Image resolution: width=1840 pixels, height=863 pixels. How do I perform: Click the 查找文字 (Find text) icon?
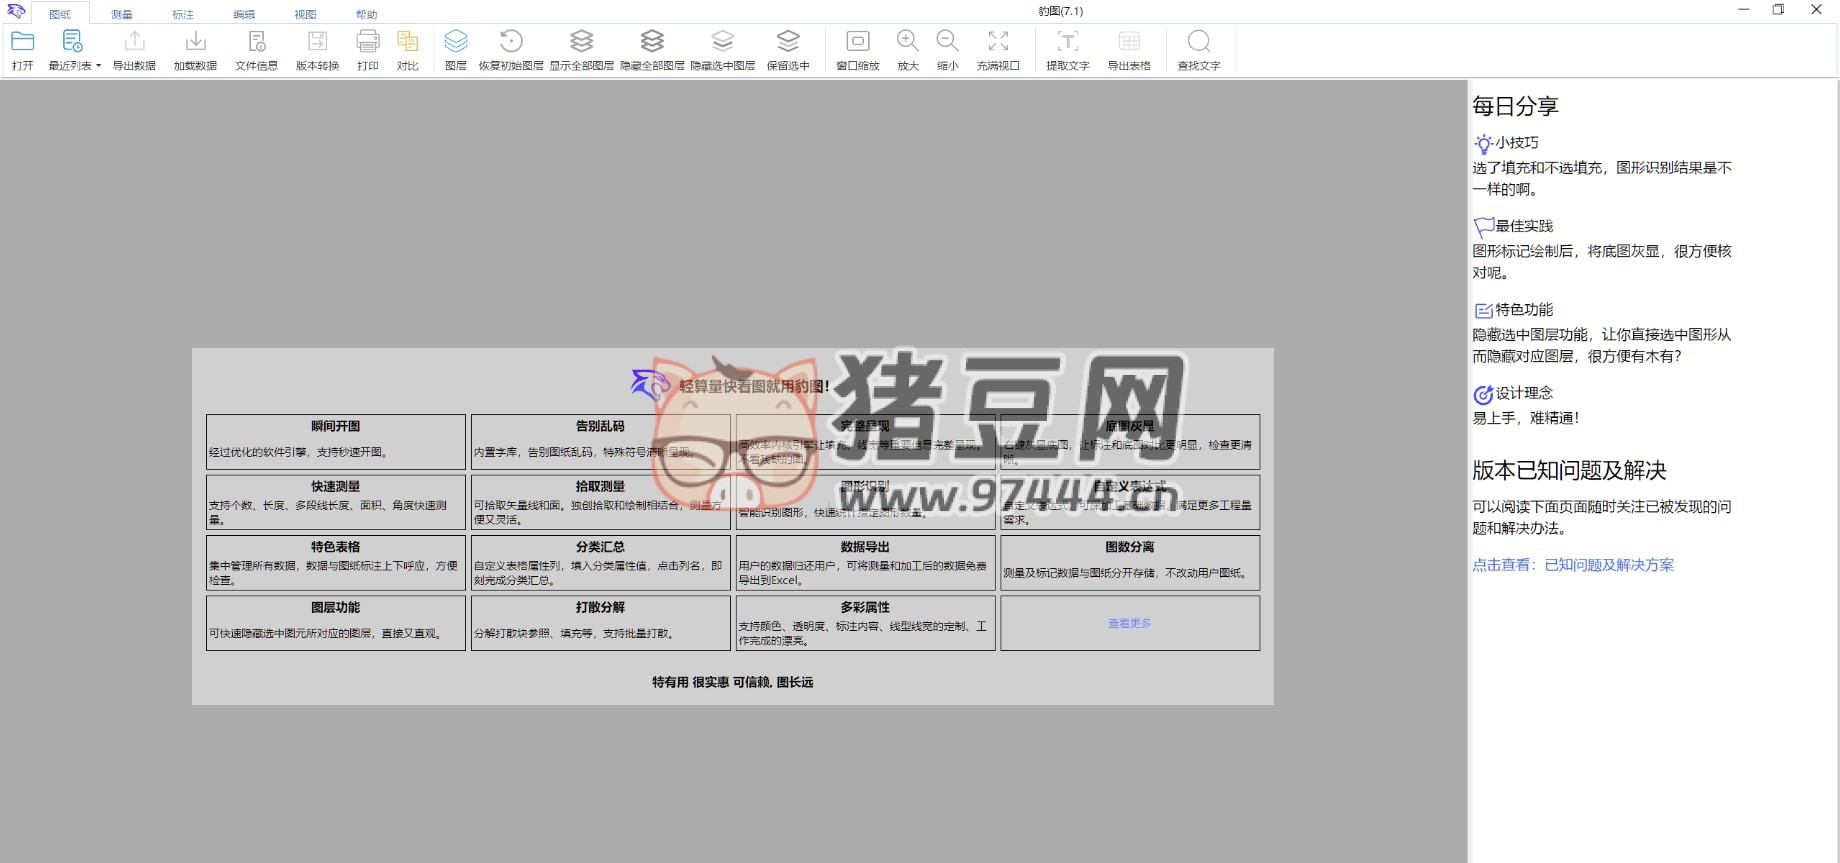1198,42
